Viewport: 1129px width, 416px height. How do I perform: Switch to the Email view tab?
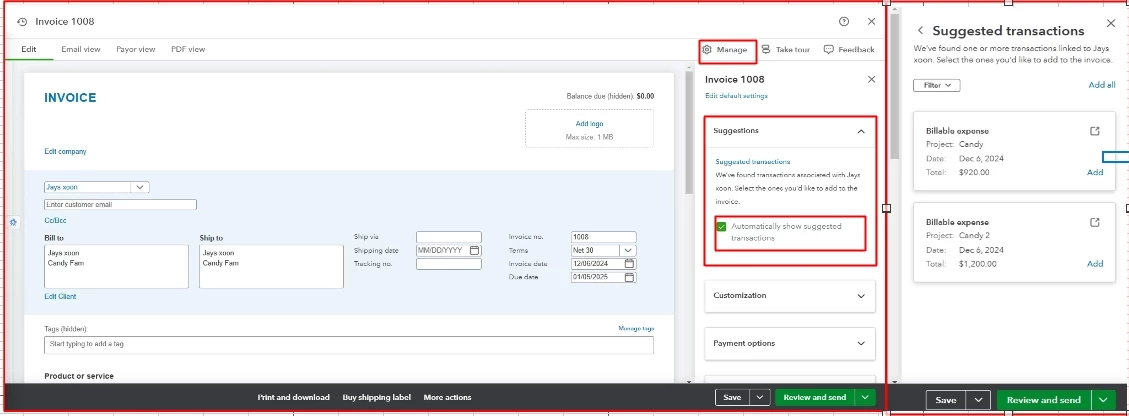81,50
